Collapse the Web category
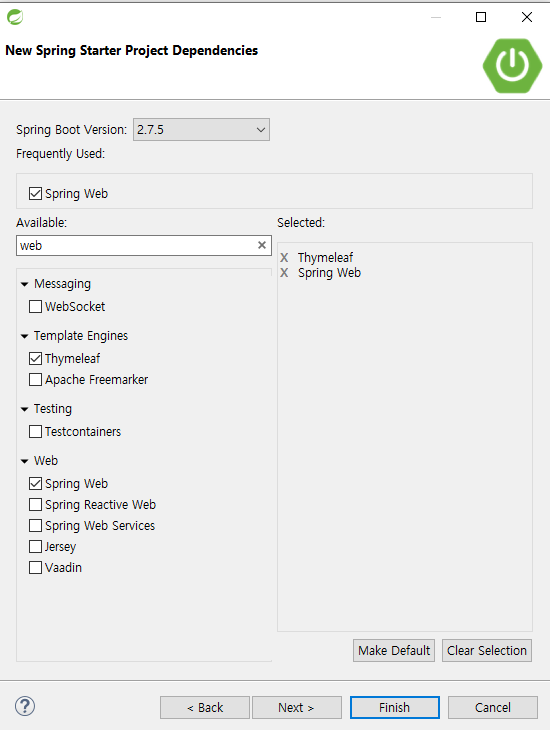 click(25, 461)
